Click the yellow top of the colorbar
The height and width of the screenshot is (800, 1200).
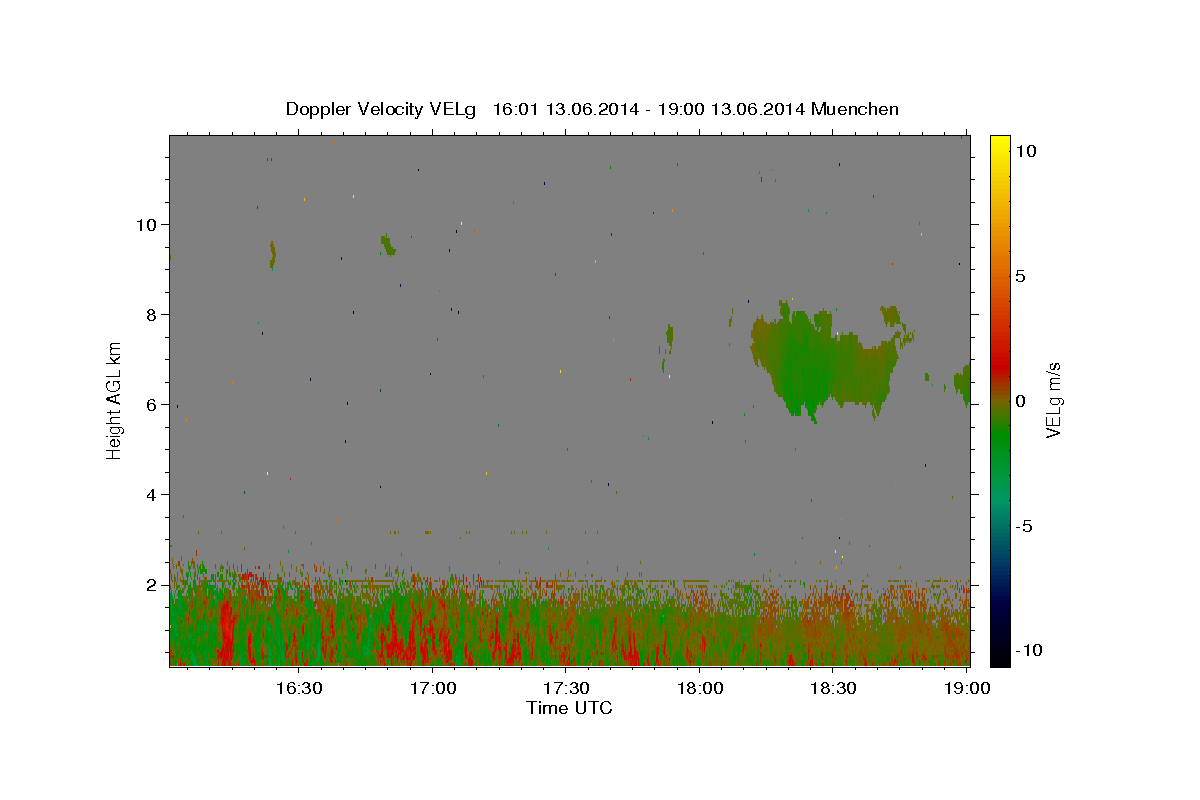click(x=1000, y=145)
